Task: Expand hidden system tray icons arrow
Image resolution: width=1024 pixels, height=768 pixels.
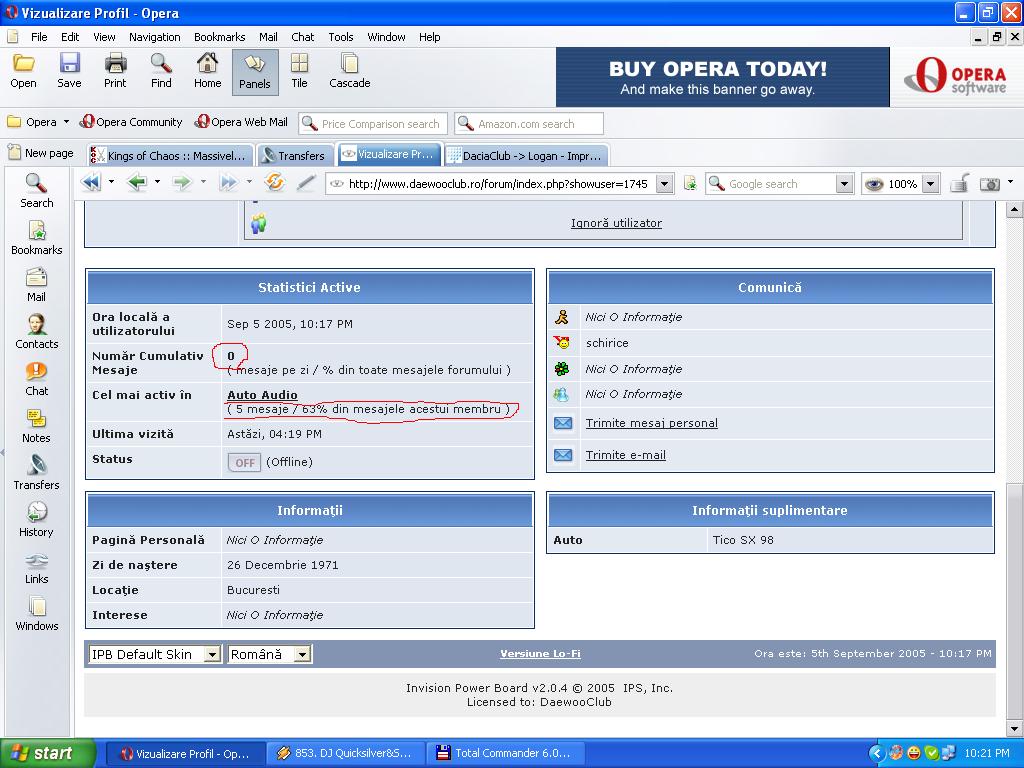Action: (877, 753)
